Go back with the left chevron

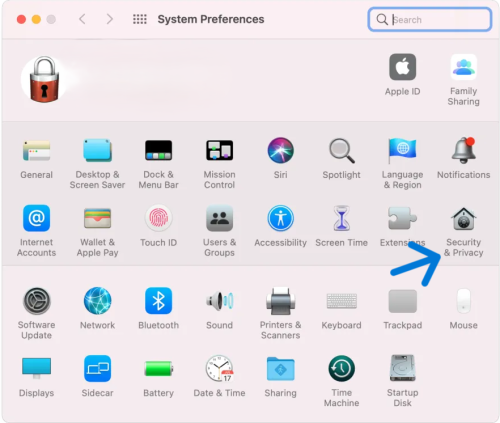click(x=82, y=19)
